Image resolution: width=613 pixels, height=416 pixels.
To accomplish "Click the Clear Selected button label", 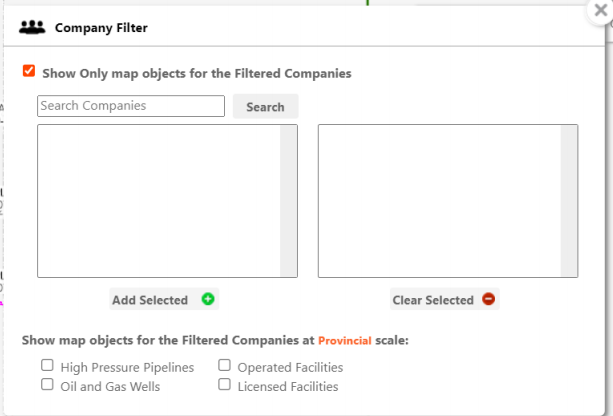I will pyautogui.click(x=433, y=300).
